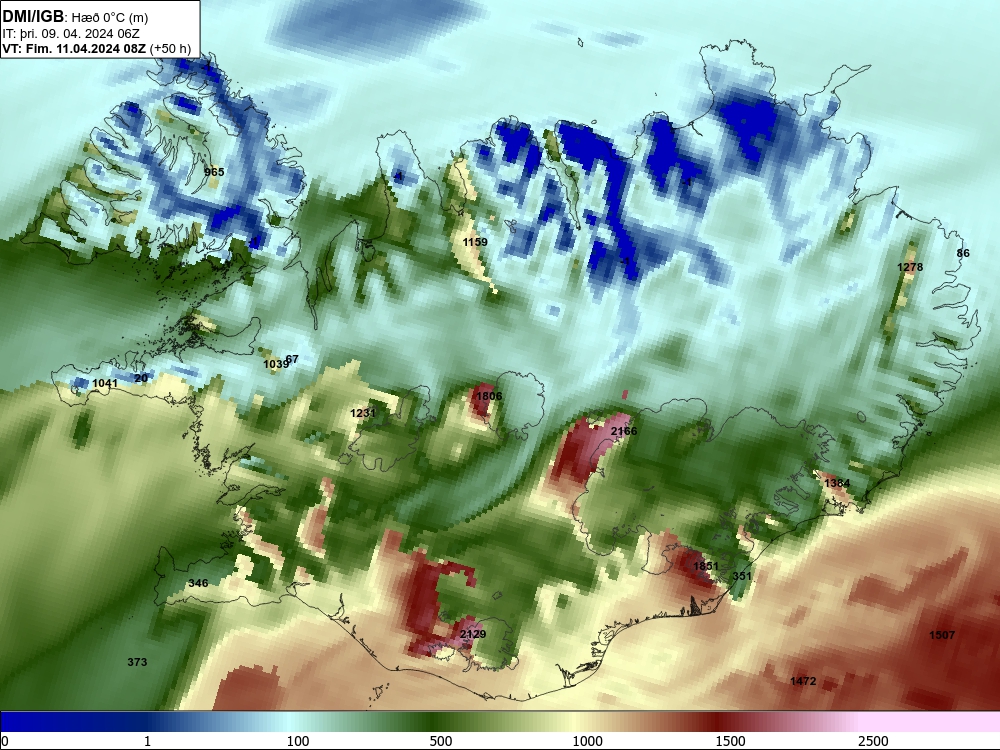
Task: Click the '1000' tick on the color scale
Action: pos(587,741)
